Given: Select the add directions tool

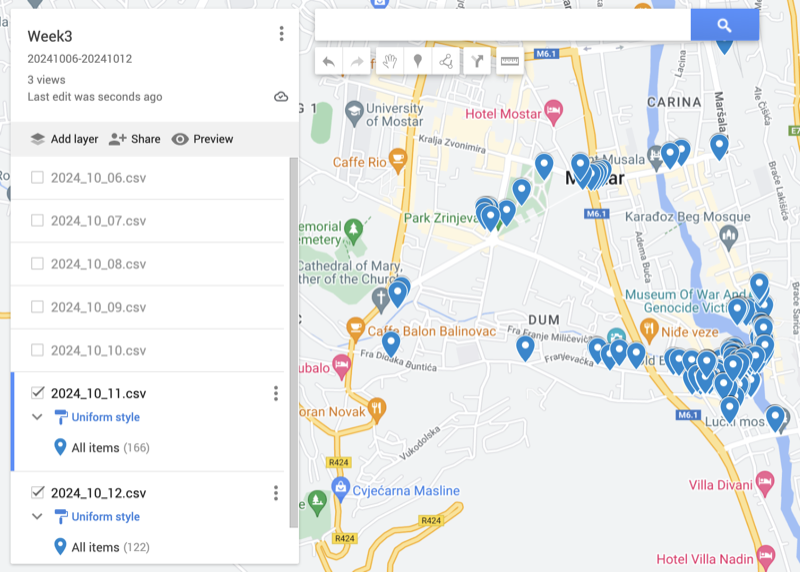Looking at the screenshot, I should (478, 62).
